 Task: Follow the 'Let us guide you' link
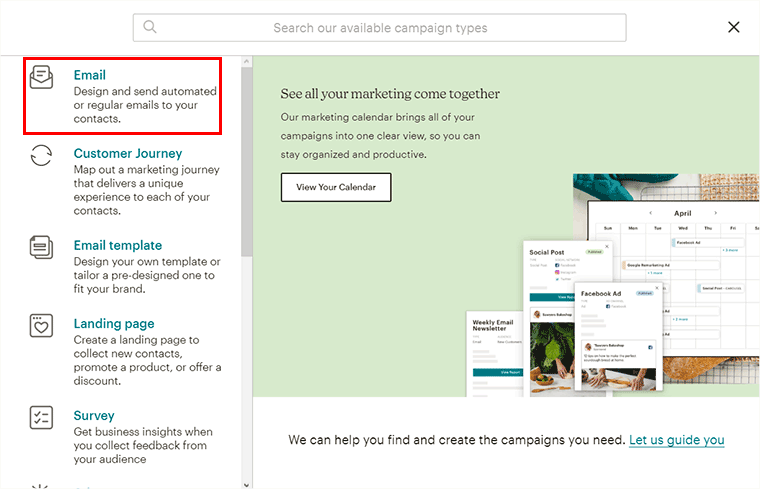(x=676, y=440)
